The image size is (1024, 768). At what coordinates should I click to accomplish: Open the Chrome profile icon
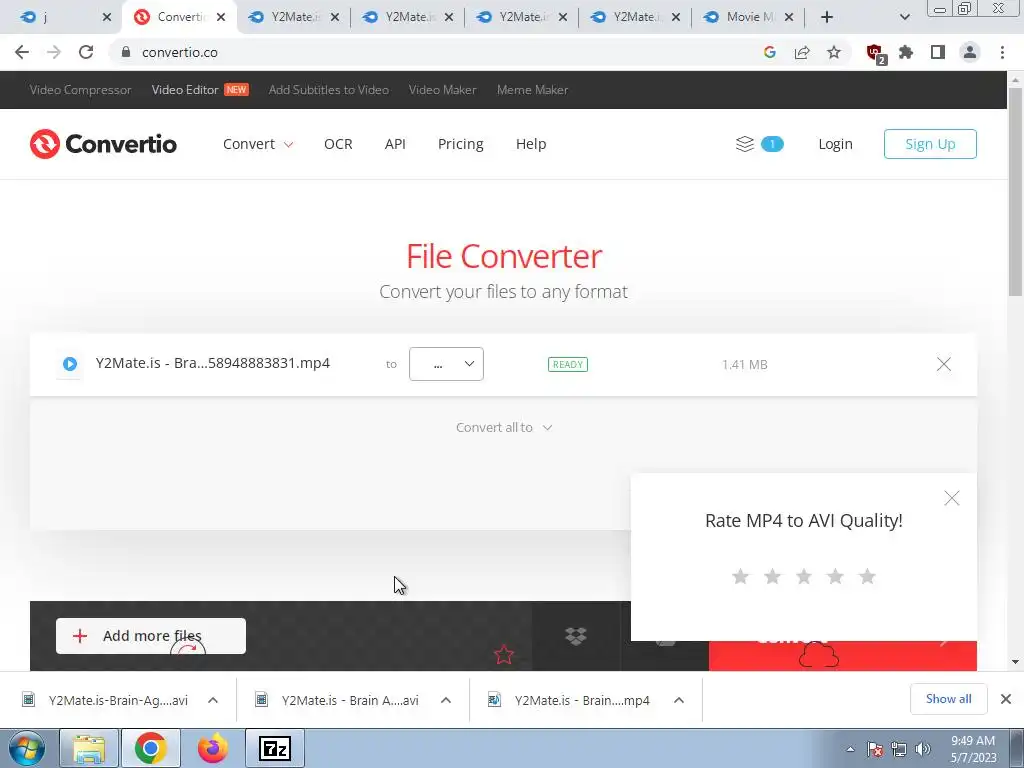tap(970, 52)
